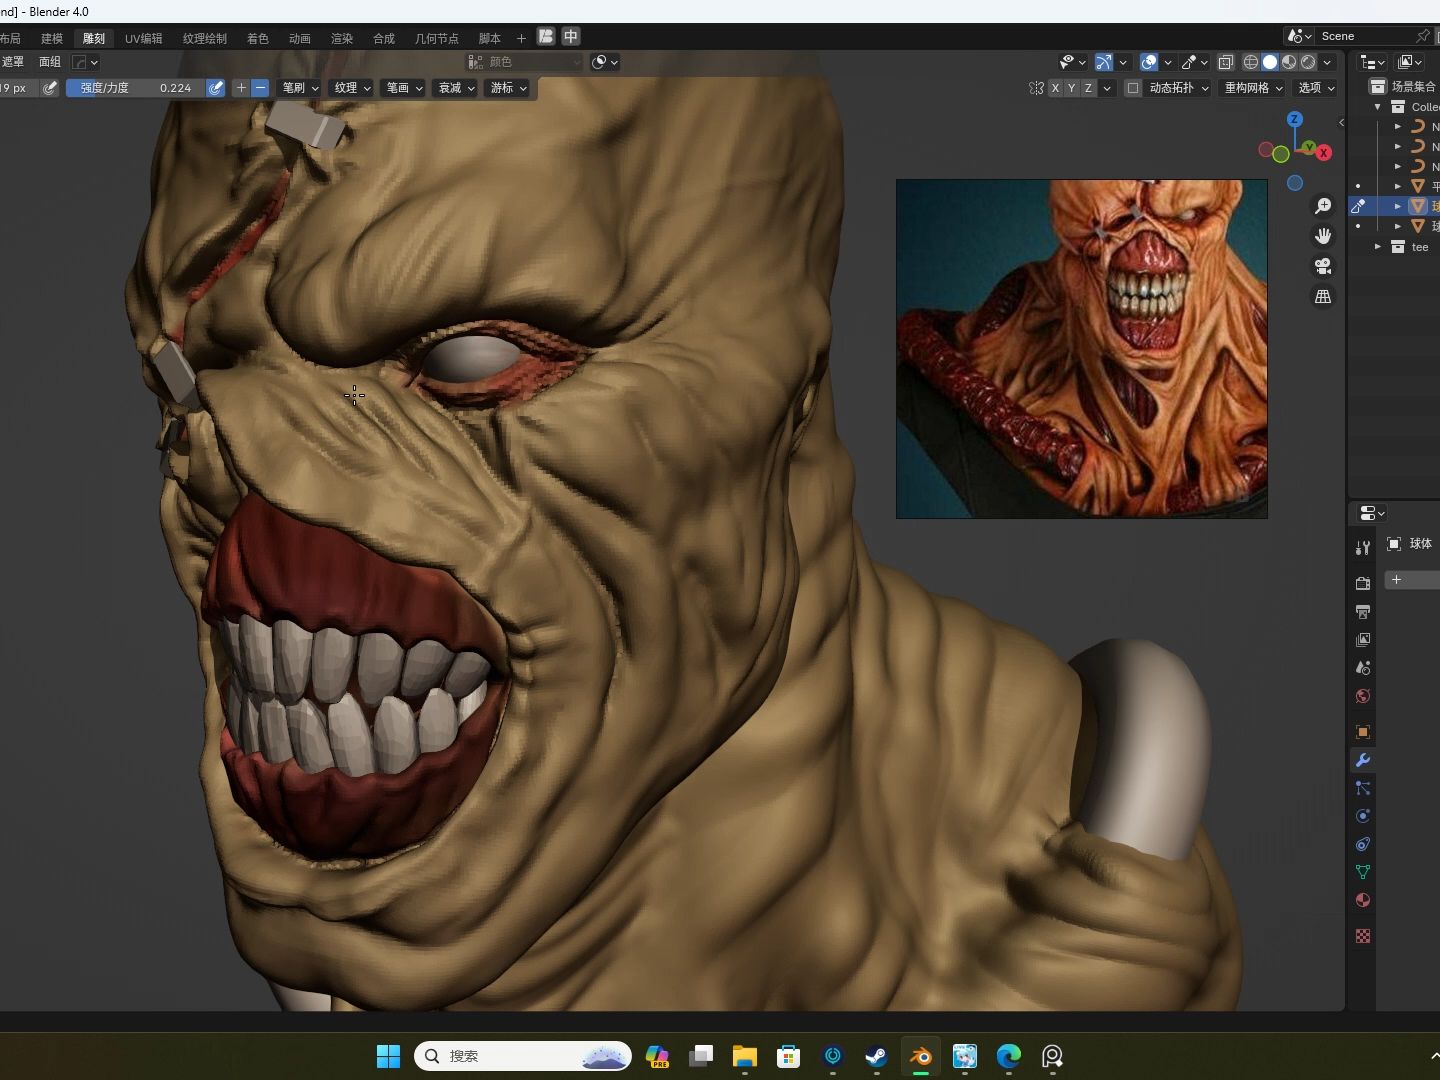Toggle viewport overlays button
The width and height of the screenshot is (1440, 1080).
[x=1149, y=62]
